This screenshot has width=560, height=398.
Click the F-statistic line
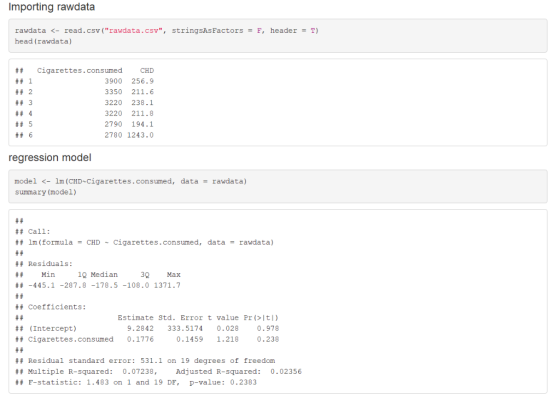coord(142,382)
